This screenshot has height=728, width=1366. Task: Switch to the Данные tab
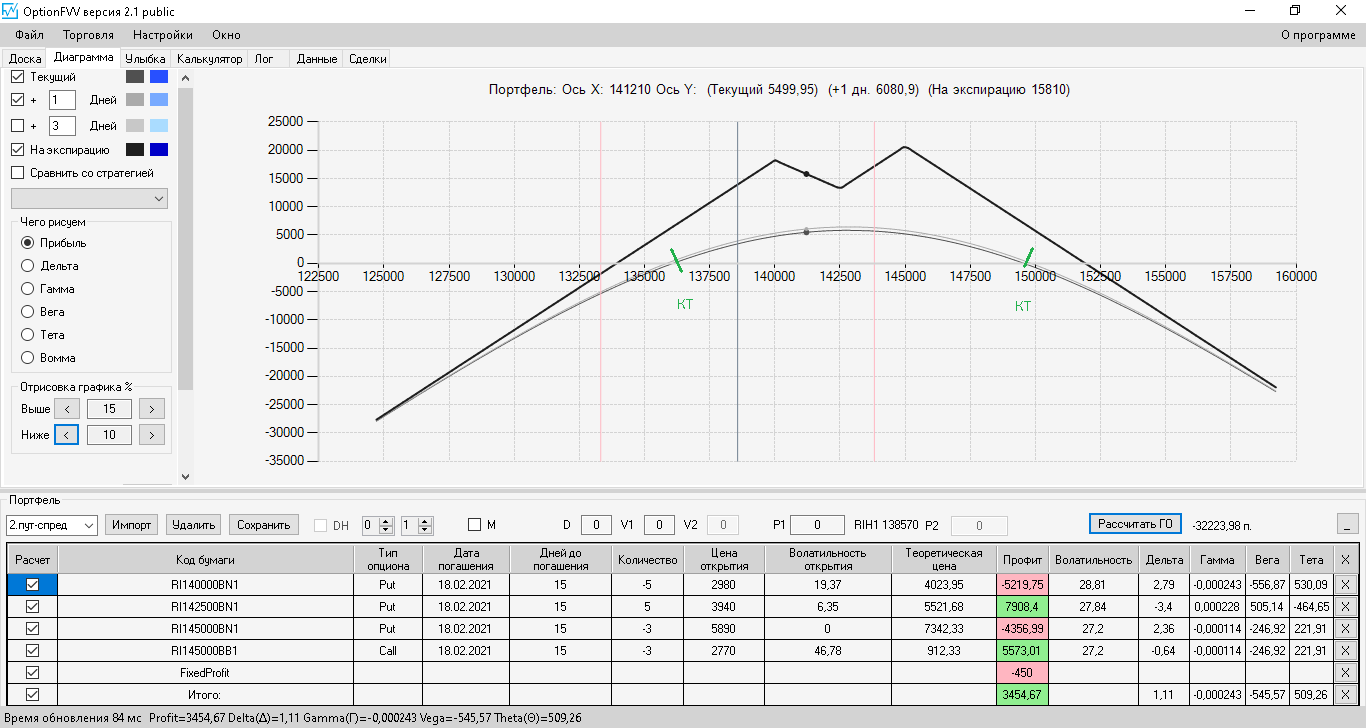click(317, 59)
